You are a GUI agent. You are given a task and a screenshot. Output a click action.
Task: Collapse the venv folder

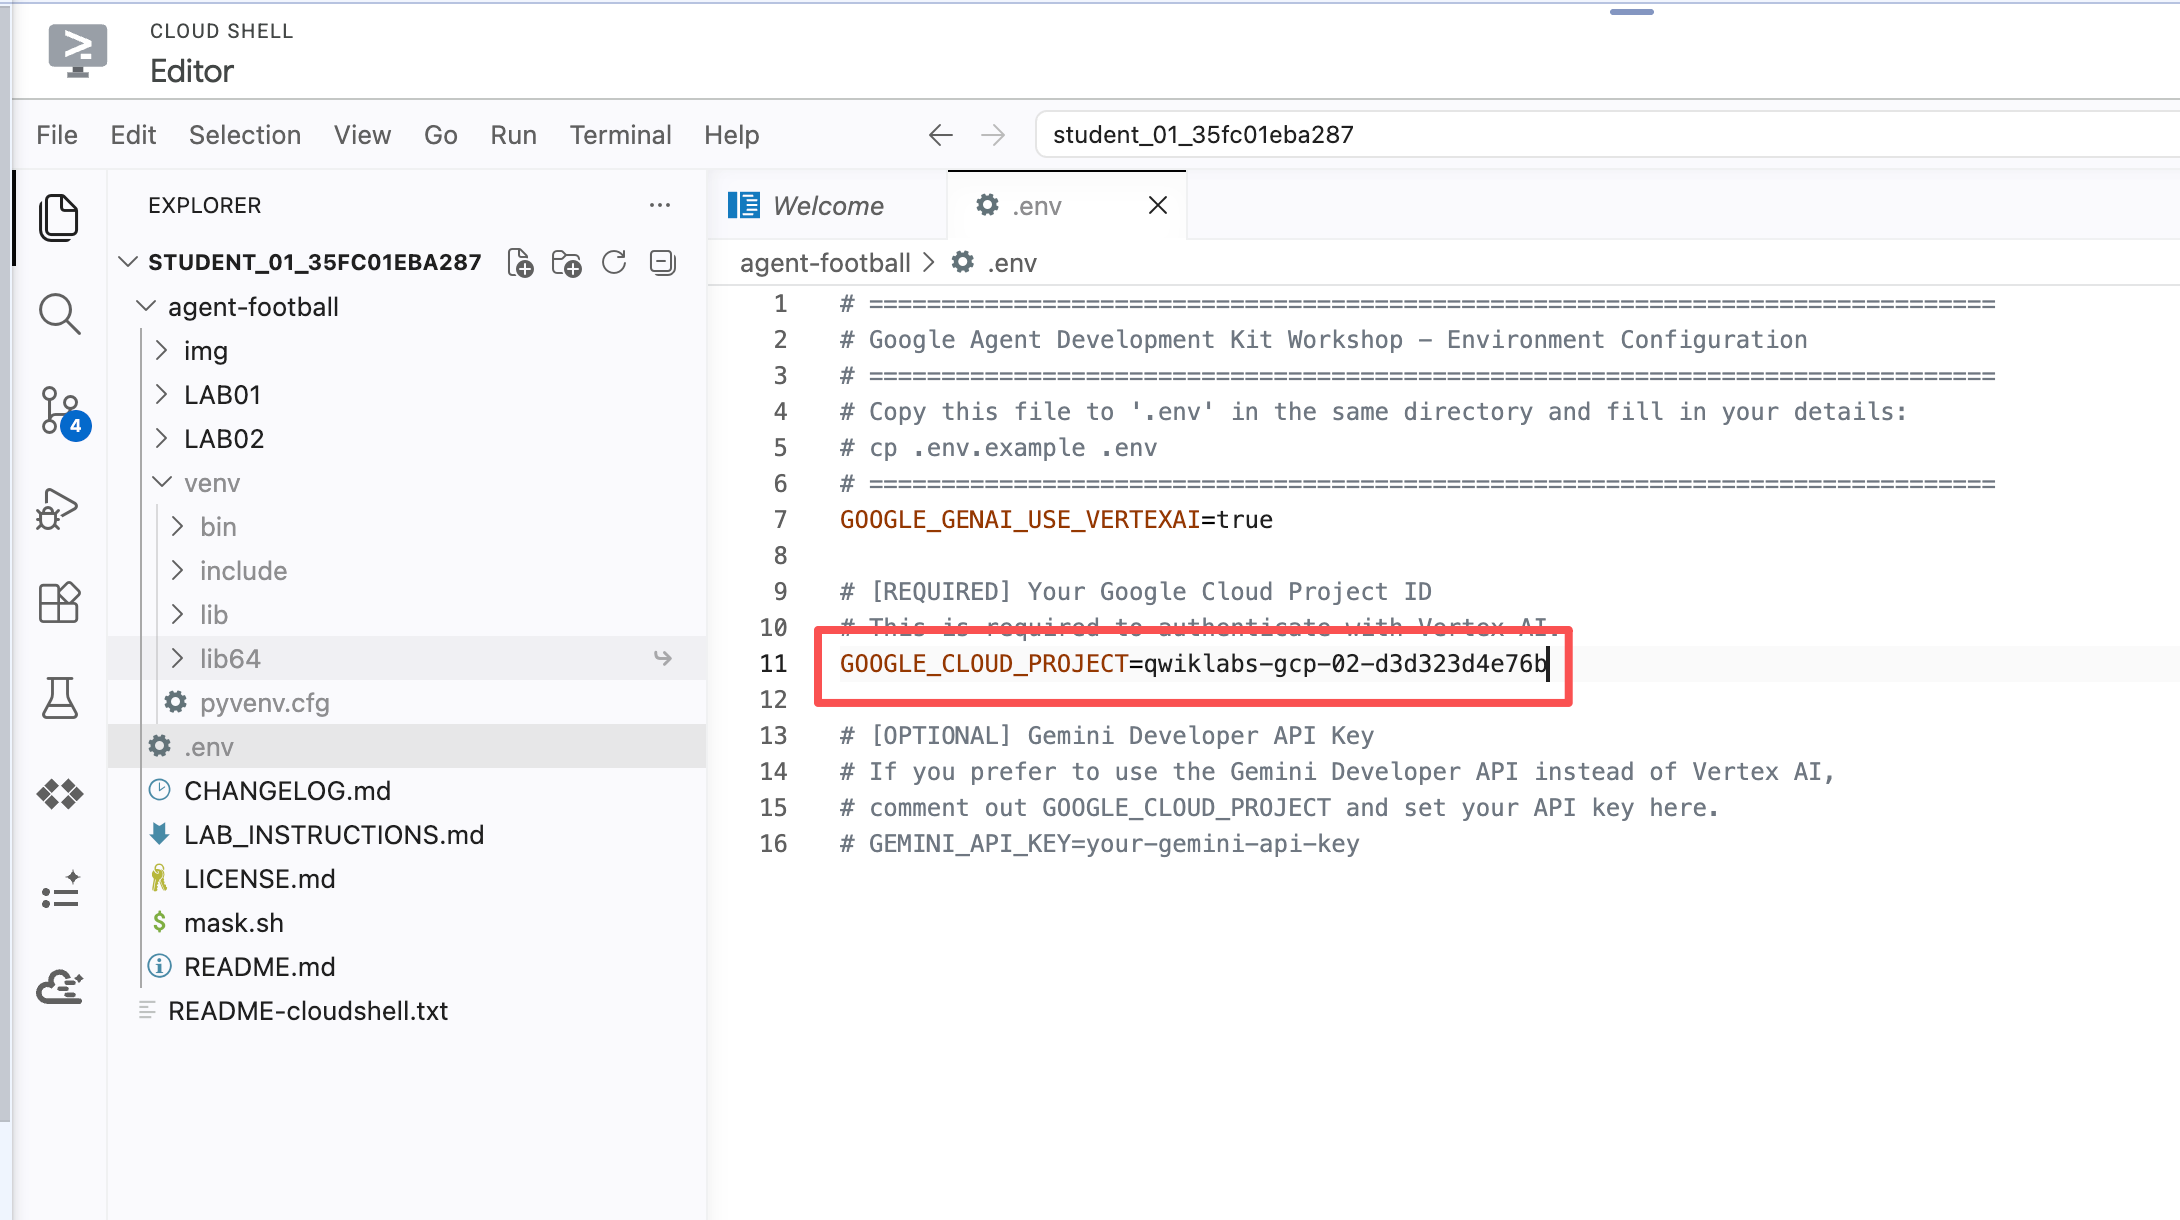[x=162, y=482]
